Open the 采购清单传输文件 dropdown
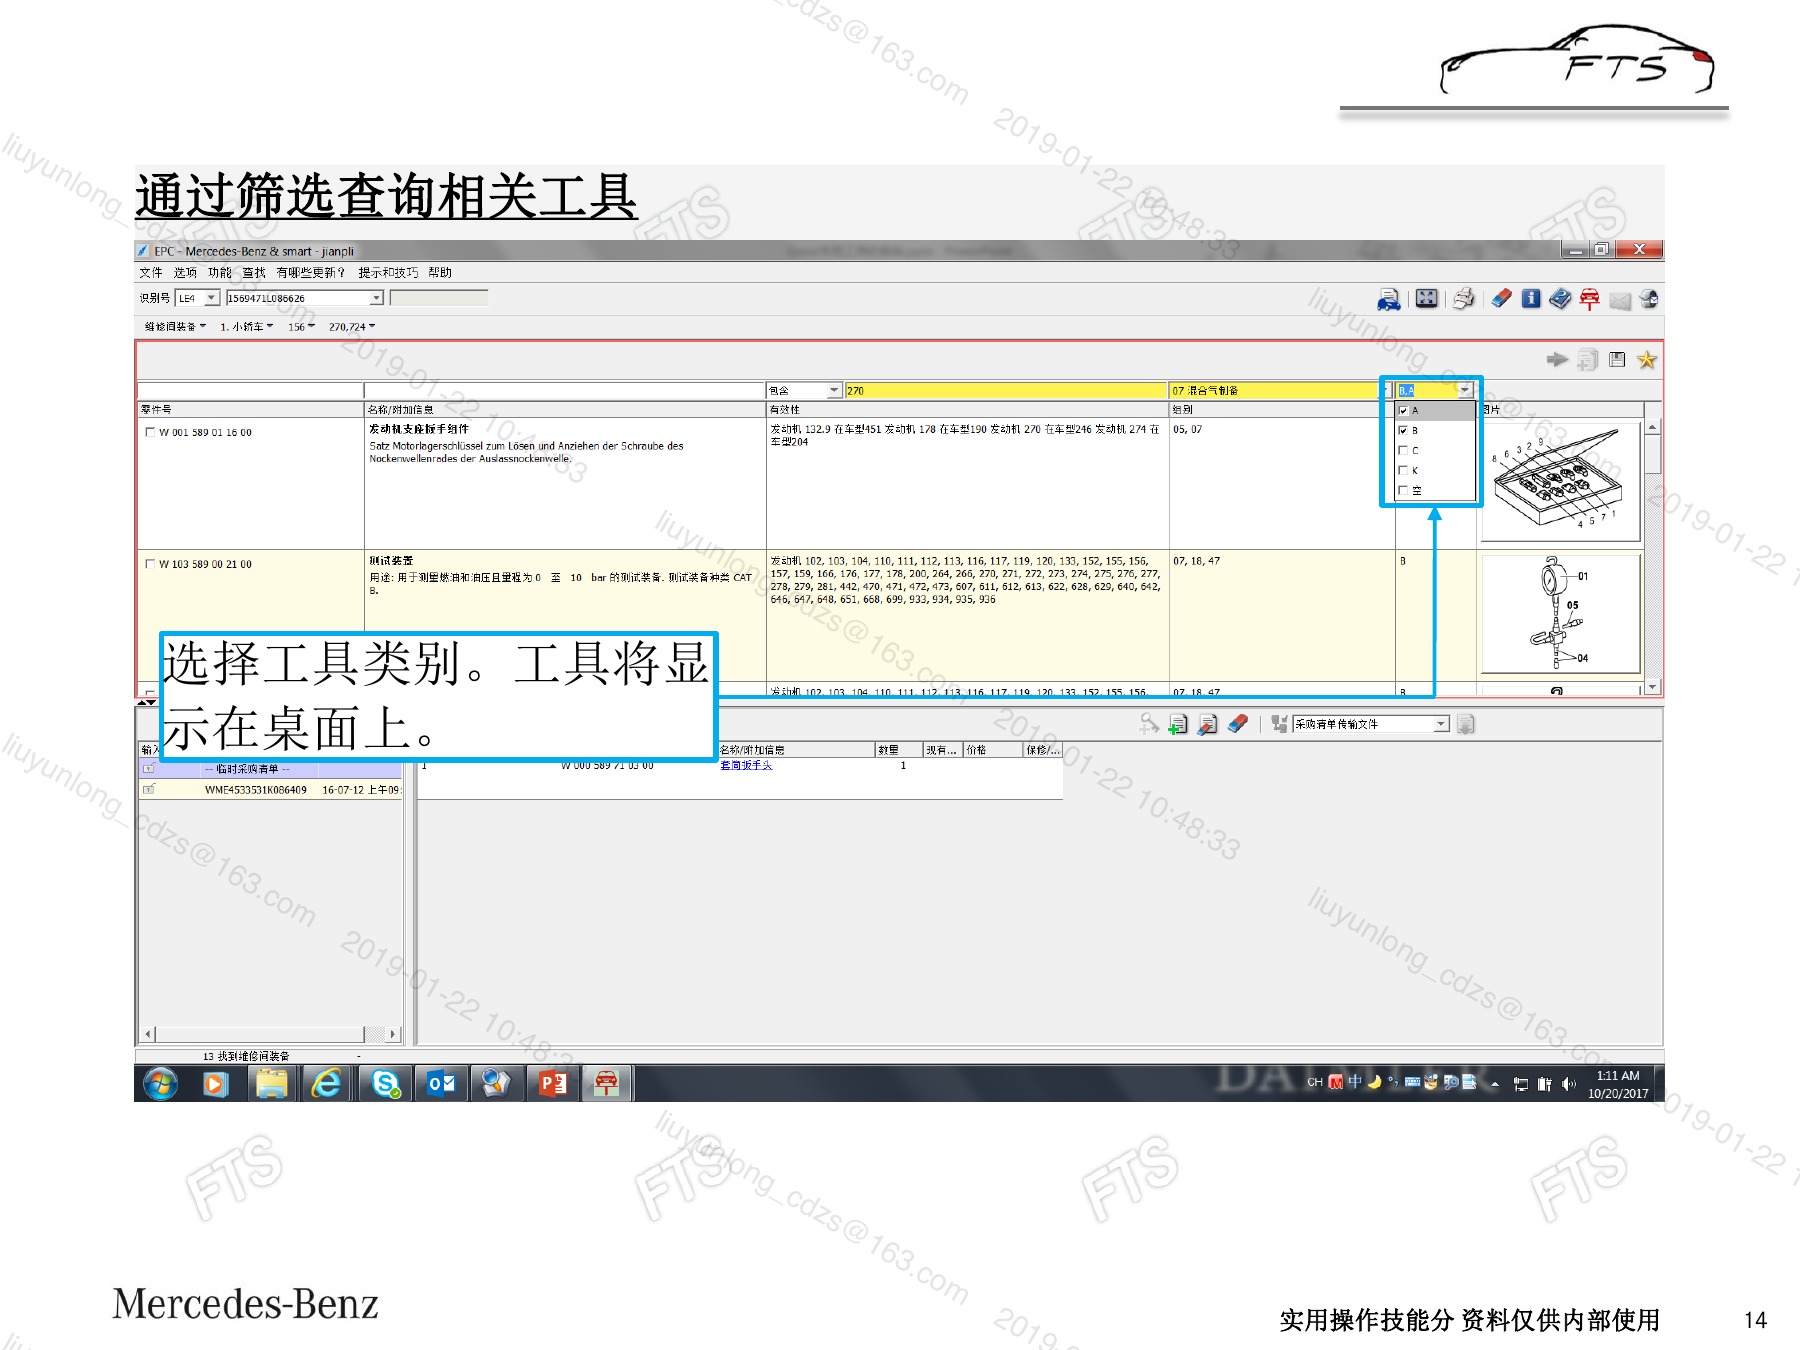The height and width of the screenshot is (1350, 1800). tap(1441, 724)
